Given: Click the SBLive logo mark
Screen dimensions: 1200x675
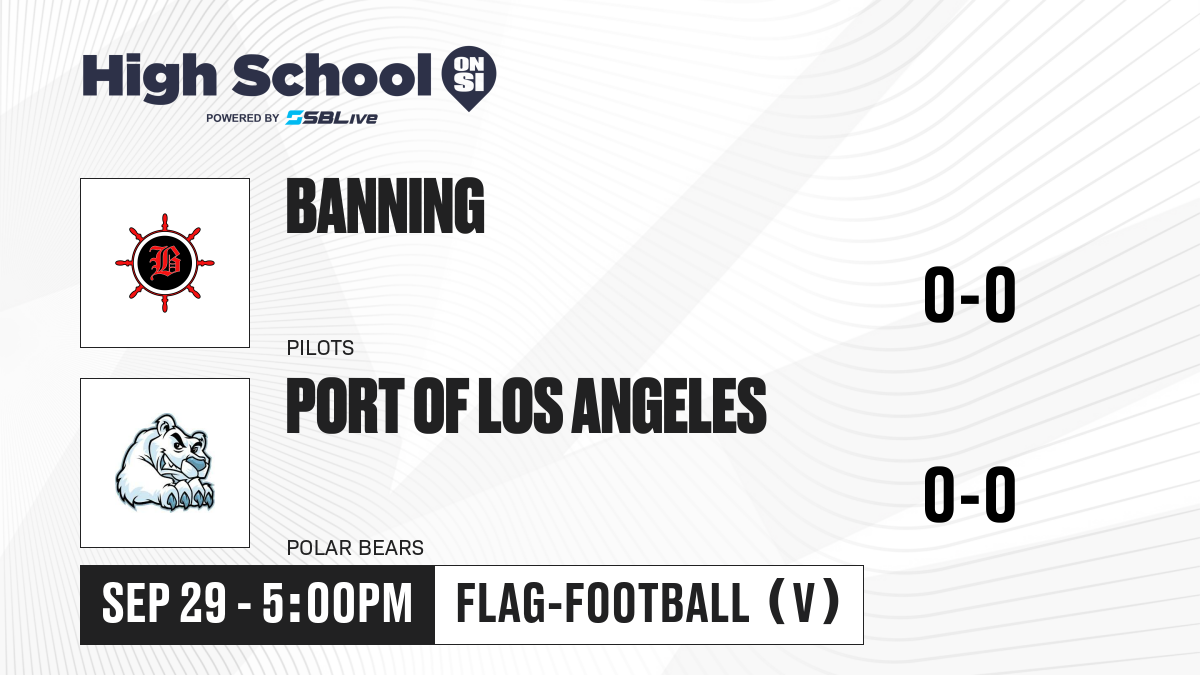Looking at the screenshot, I should (295, 118).
